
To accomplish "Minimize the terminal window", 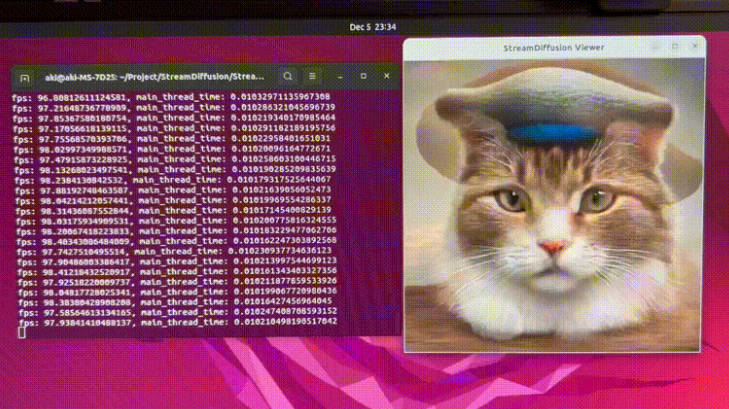I will click(340, 76).
